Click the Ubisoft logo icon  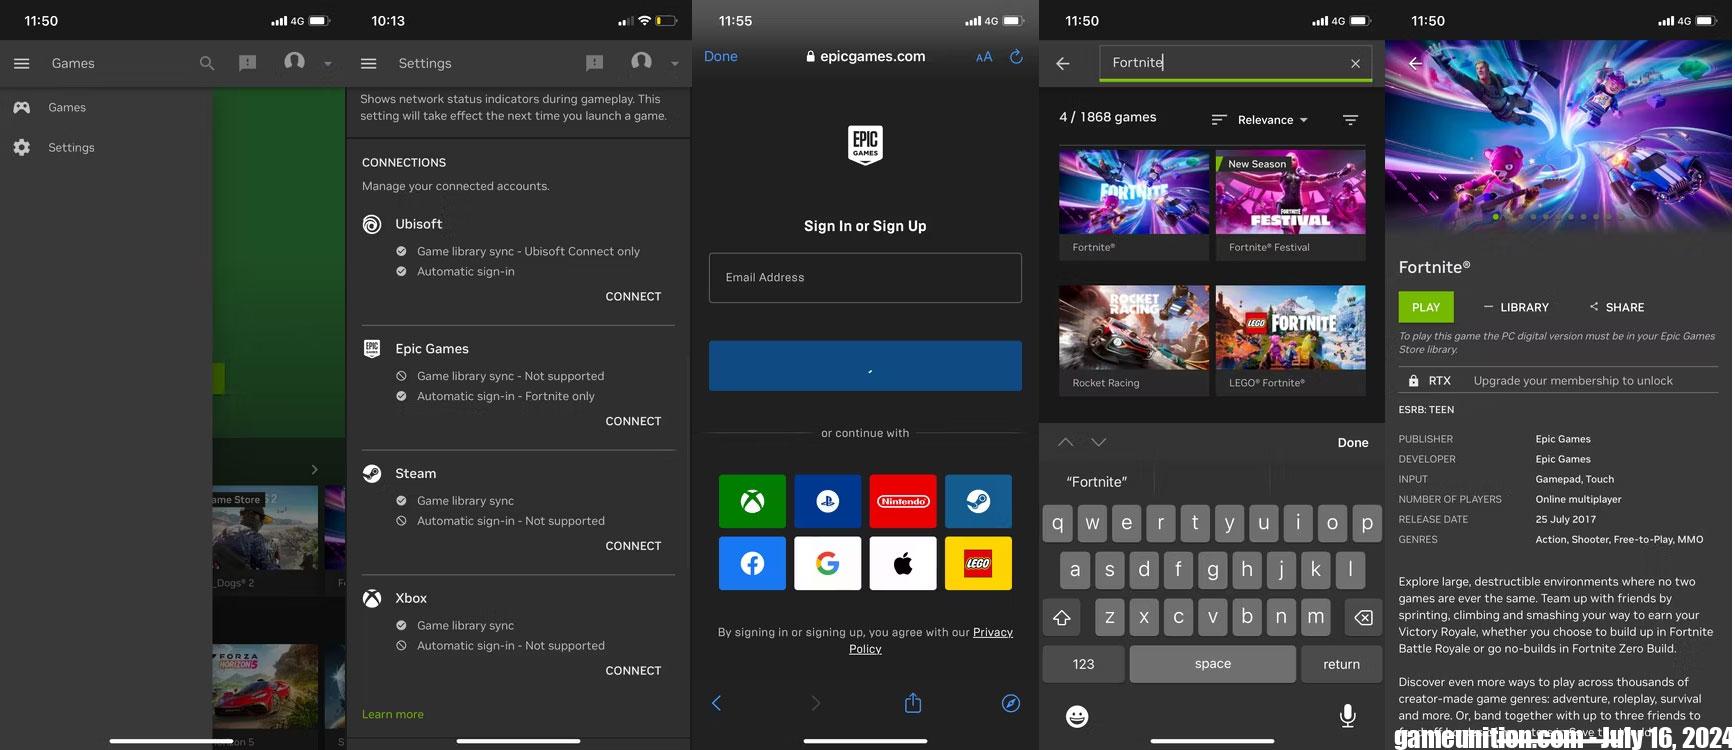pyautogui.click(x=372, y=224)
